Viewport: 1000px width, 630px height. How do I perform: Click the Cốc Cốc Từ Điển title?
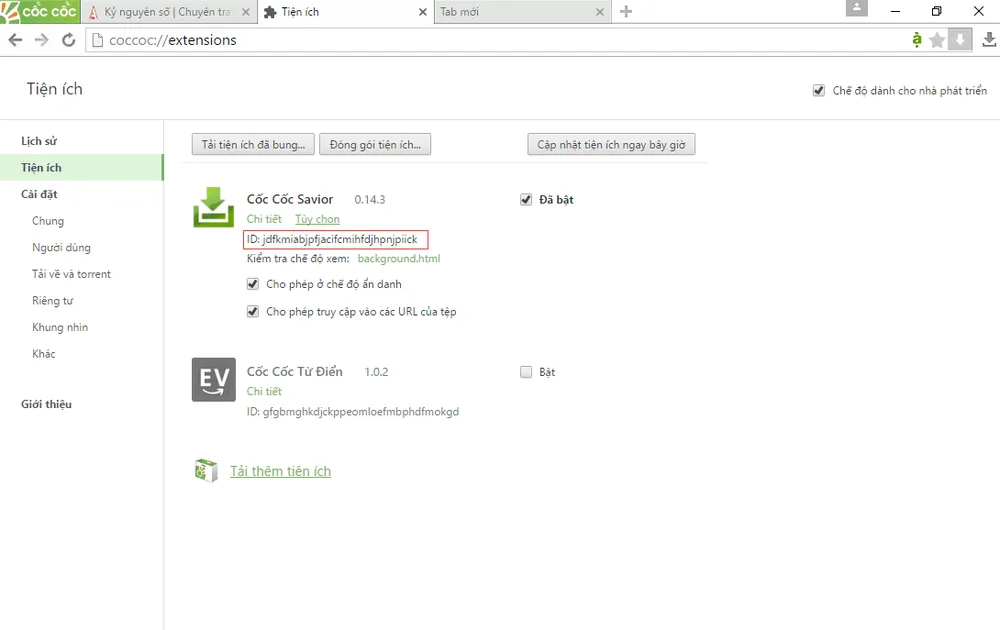tap(295, 372)
